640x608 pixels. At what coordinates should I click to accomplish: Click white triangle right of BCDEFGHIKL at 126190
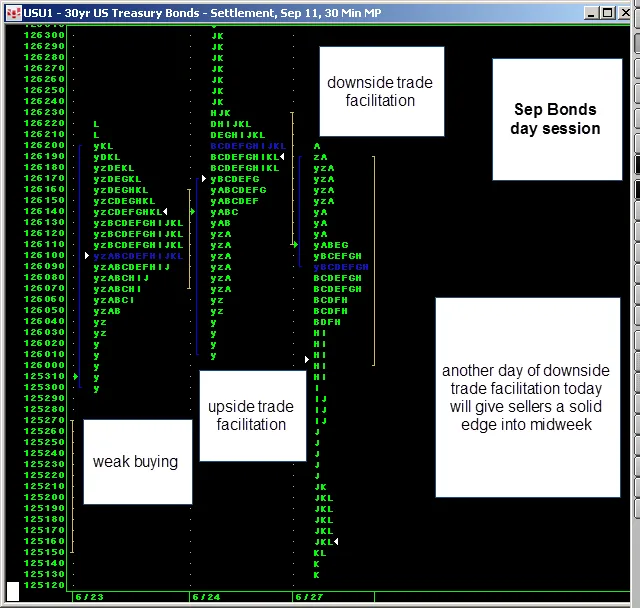[x=283, y=157]
